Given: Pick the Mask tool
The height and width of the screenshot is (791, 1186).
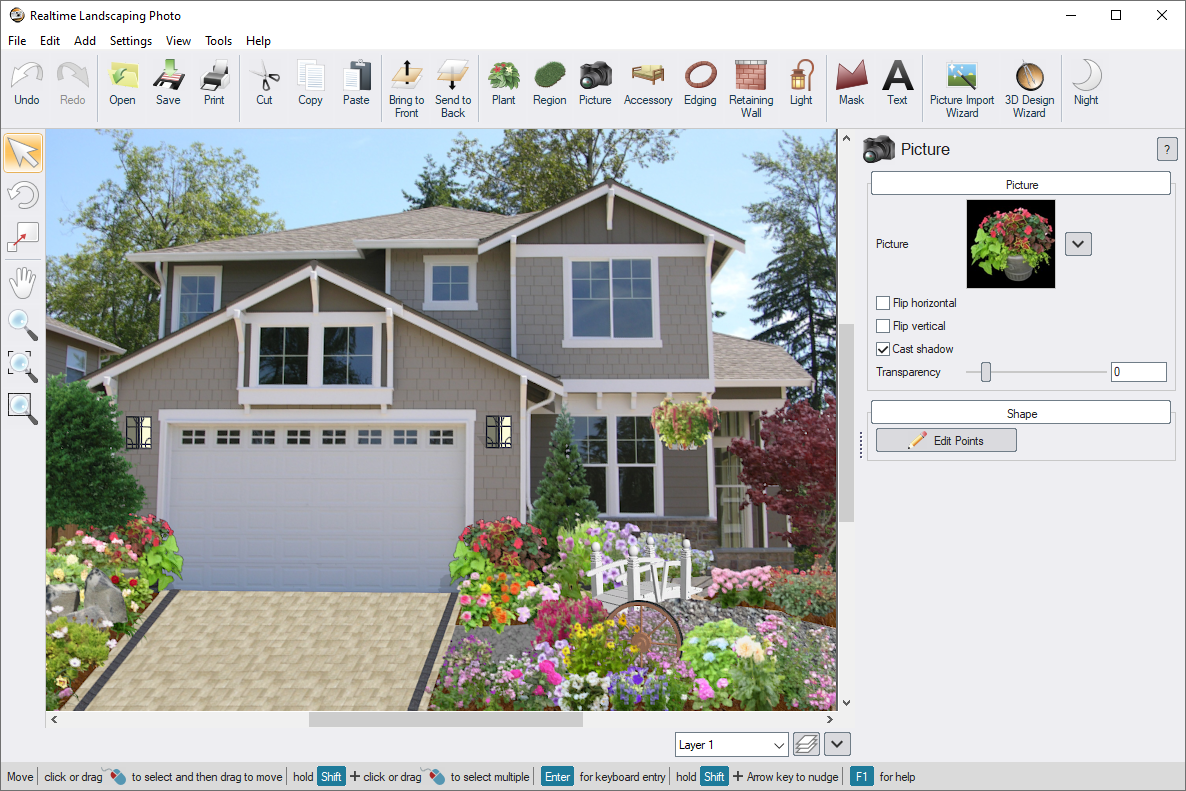Looking at the screenshot, I should tap(851, 85).
